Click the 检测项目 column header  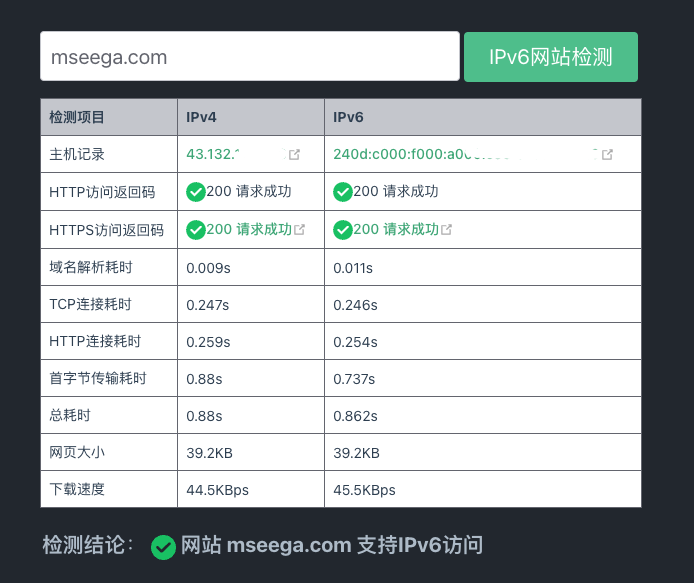tap(77, 117)
